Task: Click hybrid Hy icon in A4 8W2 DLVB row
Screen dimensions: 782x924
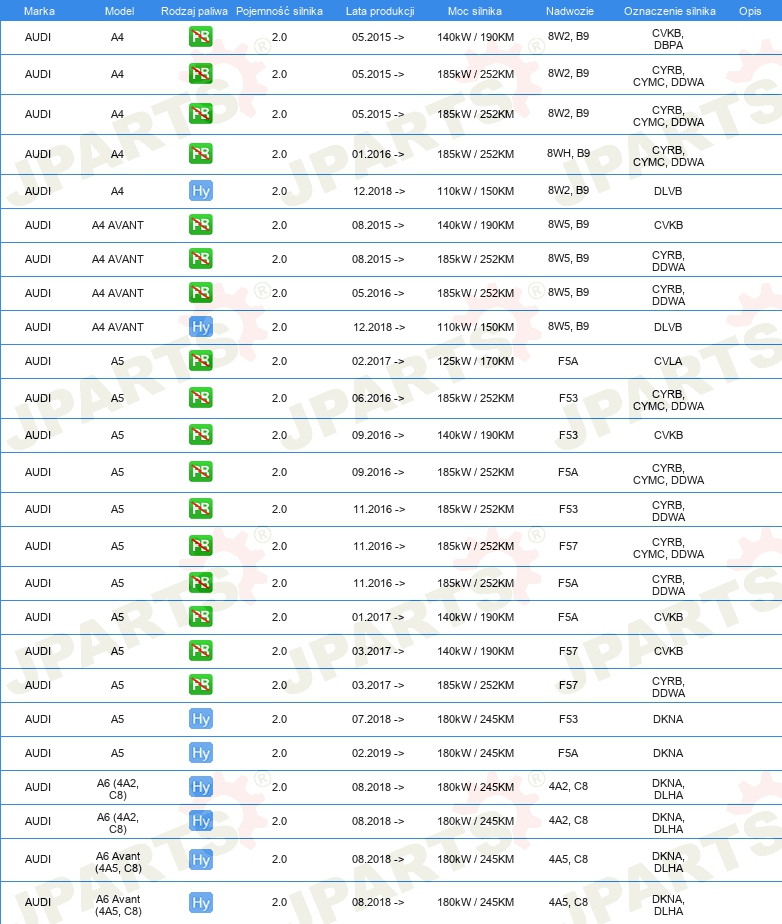Action: [x=200, y=191]
